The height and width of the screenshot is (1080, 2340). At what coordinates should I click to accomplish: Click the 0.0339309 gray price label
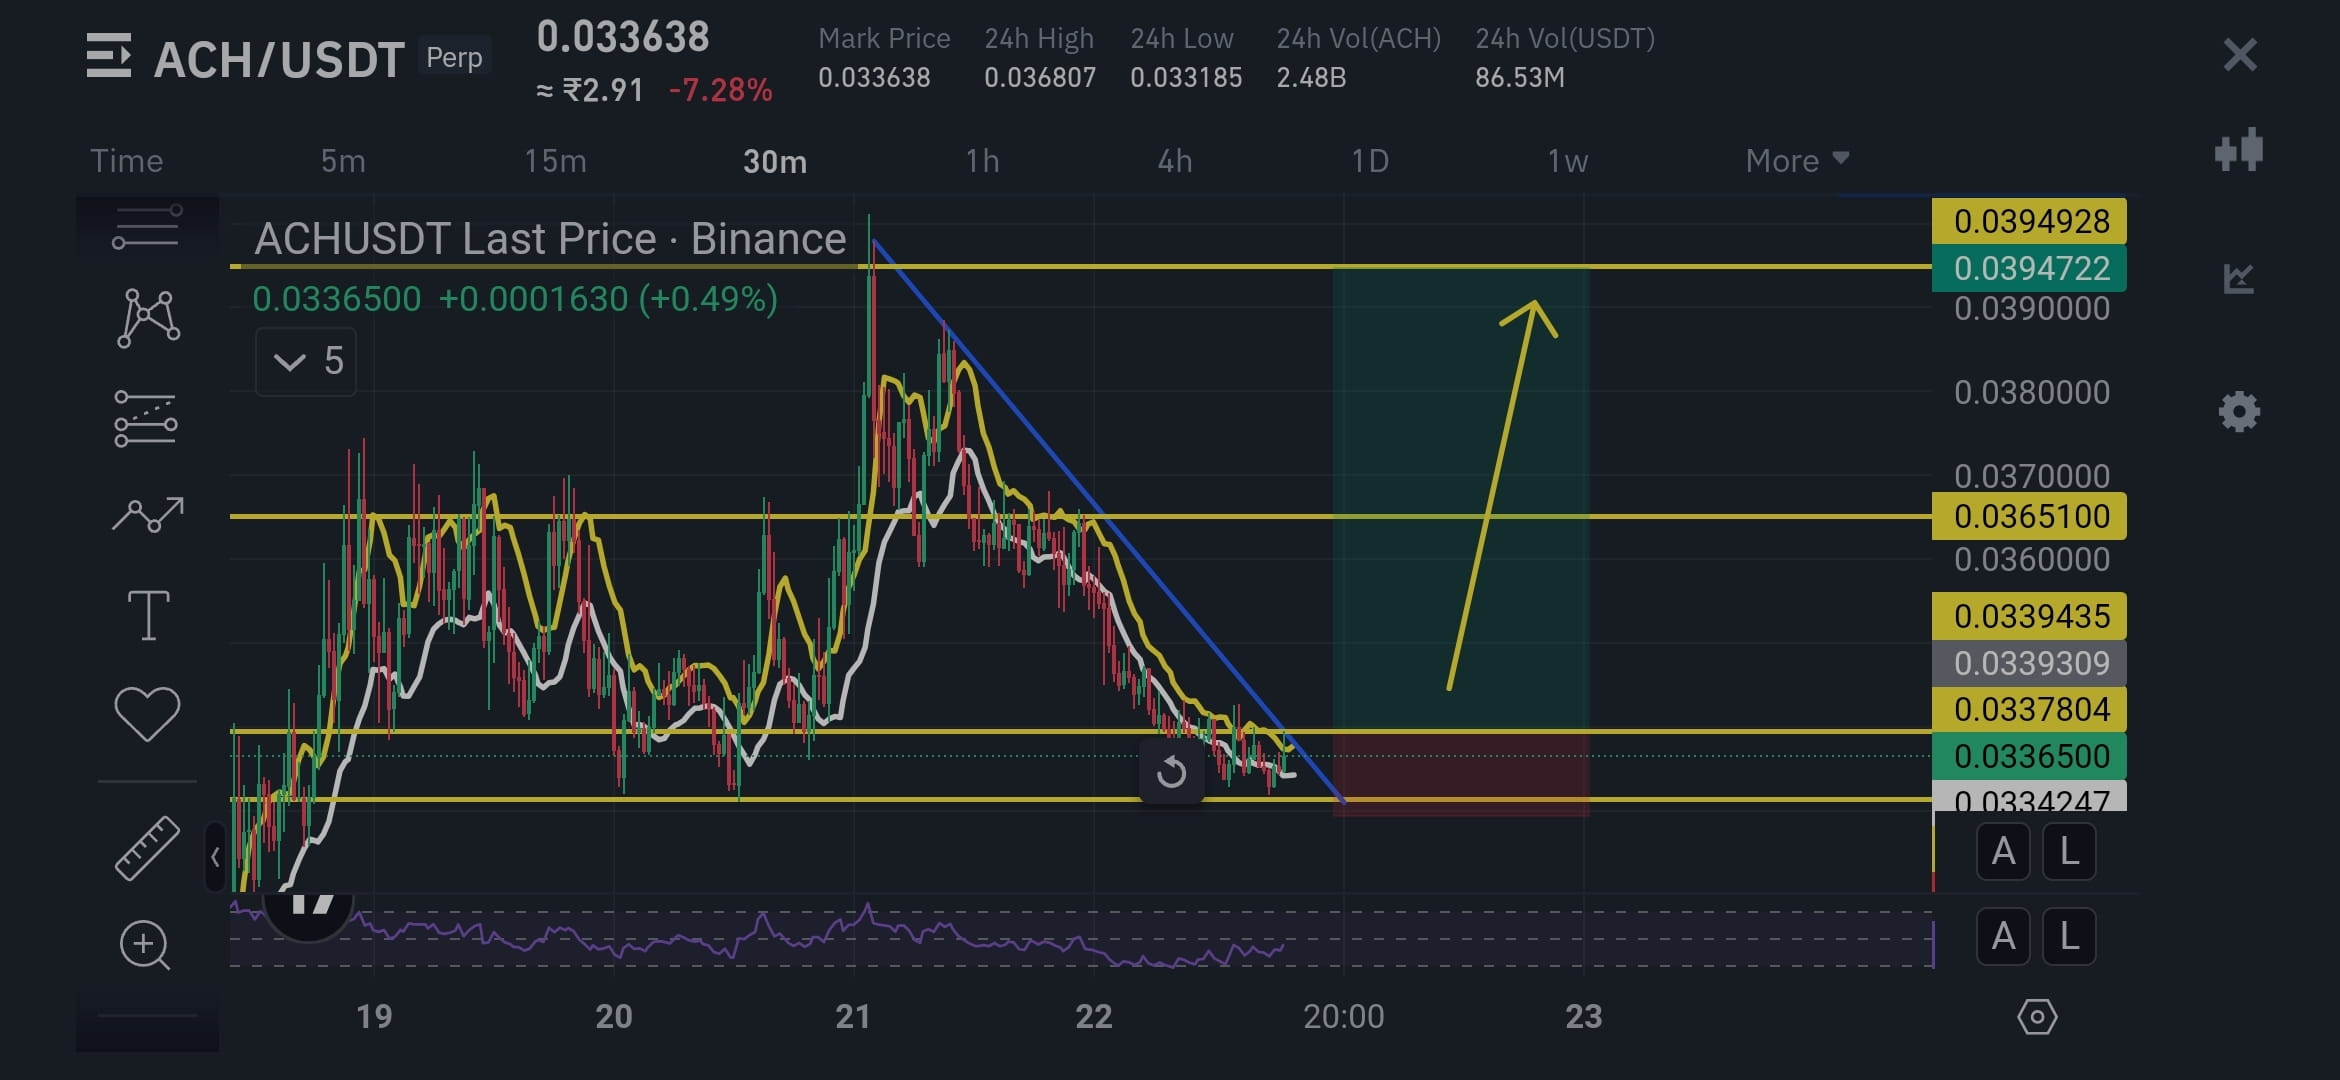point(2029,663)
